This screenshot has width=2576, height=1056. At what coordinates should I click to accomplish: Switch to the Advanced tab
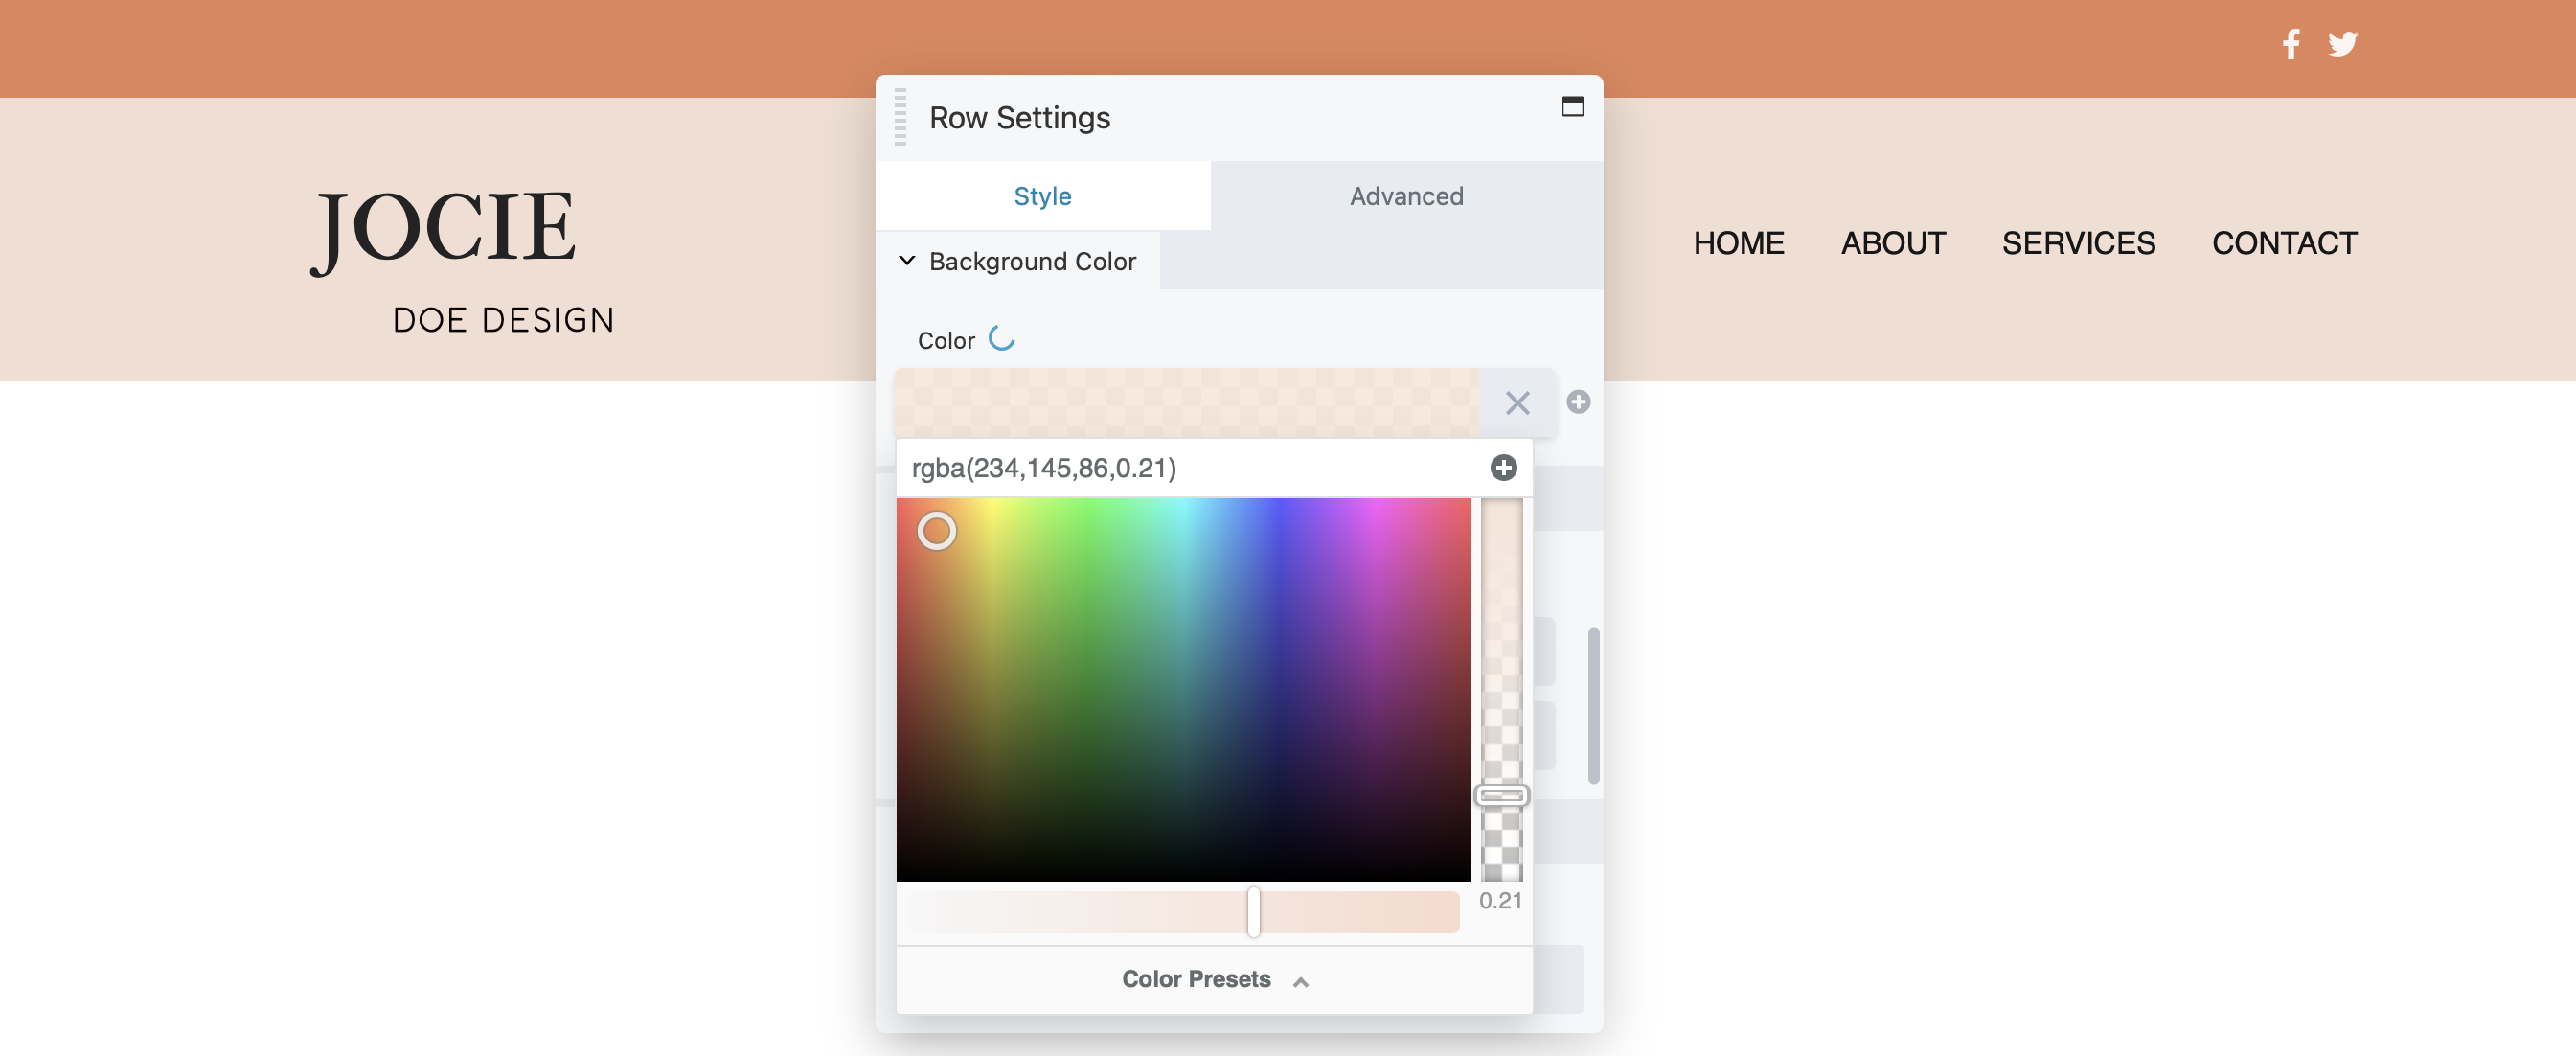pyautogui.click(x=1405, y=196)
